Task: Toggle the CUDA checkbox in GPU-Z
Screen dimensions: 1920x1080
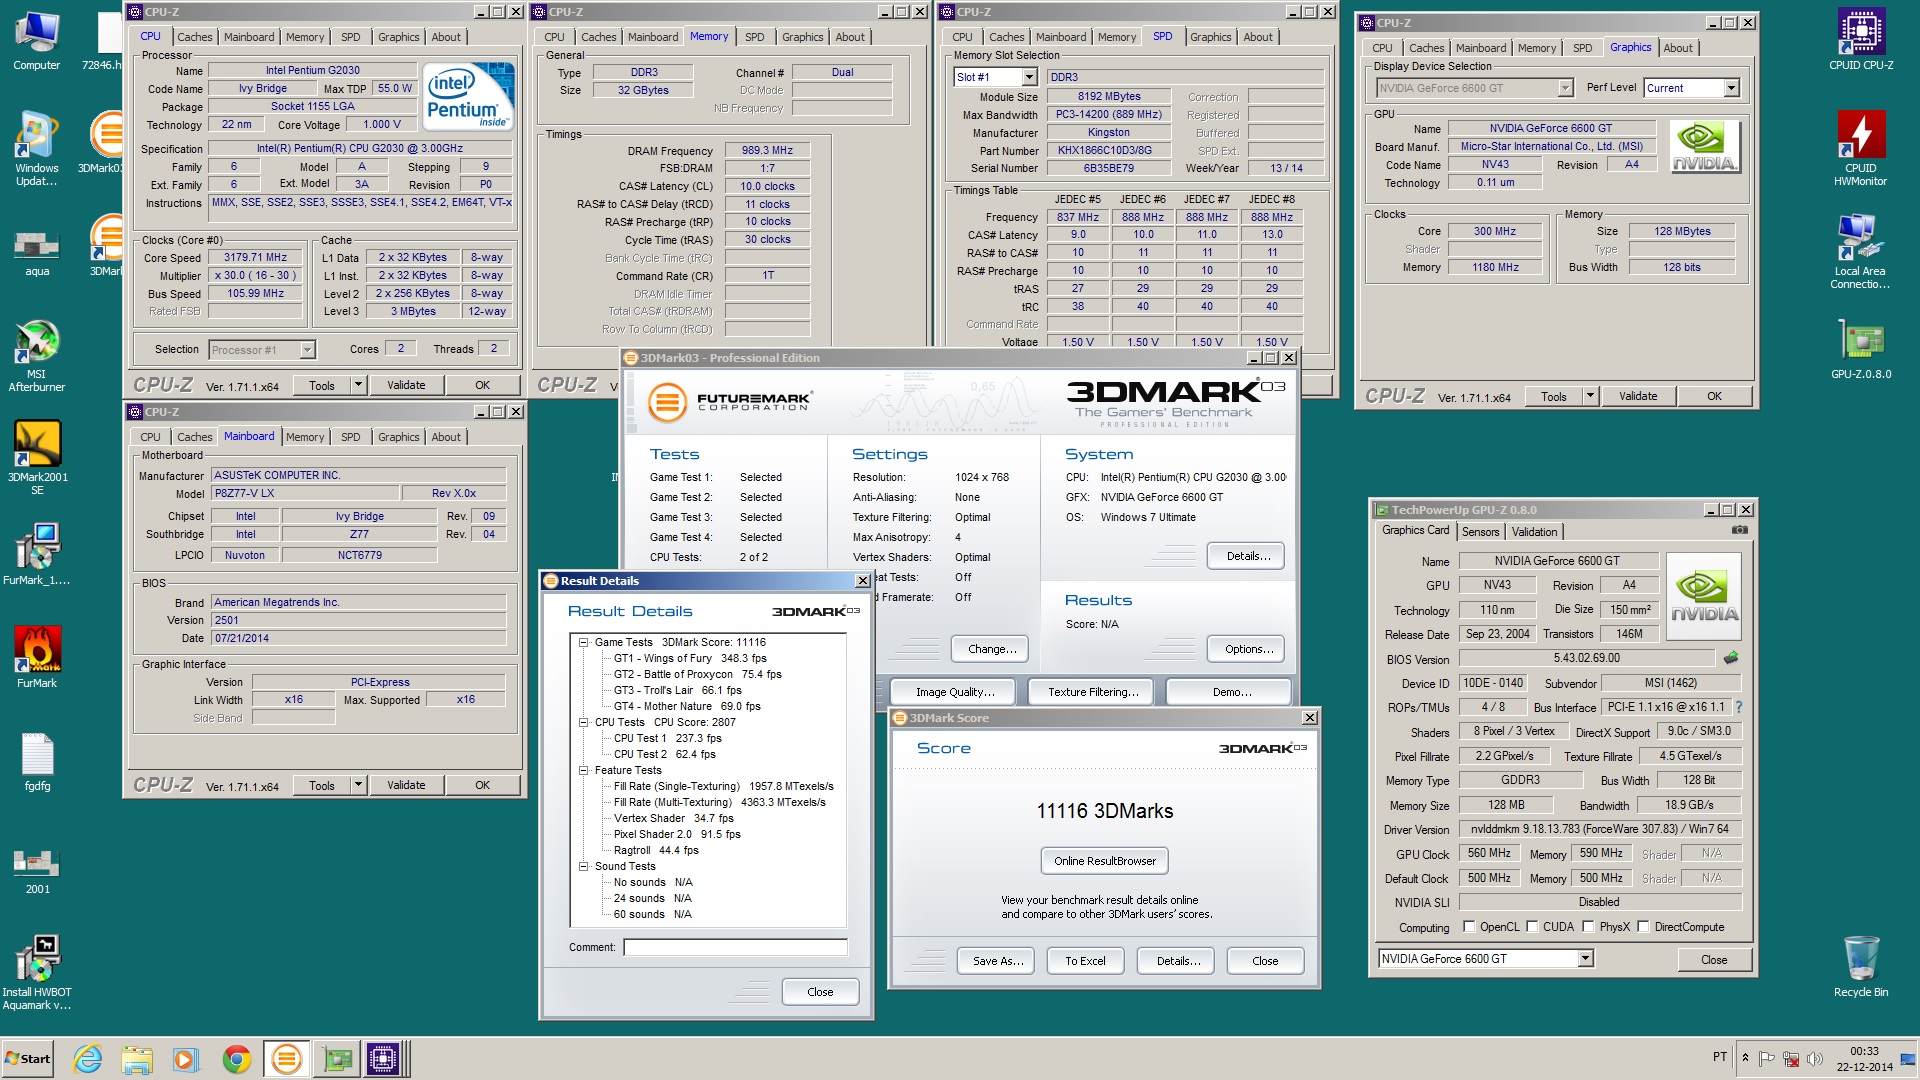Action: pyautogui.click(x=1532, y=927)
